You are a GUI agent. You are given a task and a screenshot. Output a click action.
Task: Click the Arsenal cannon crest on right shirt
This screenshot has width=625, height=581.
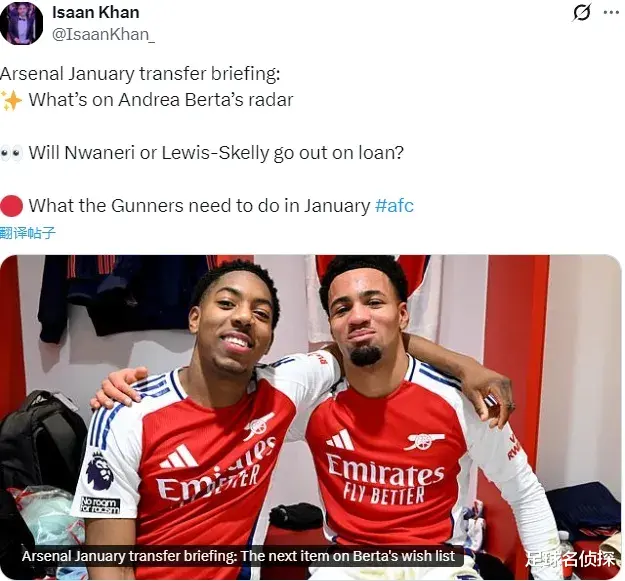(x=425, y=440)
